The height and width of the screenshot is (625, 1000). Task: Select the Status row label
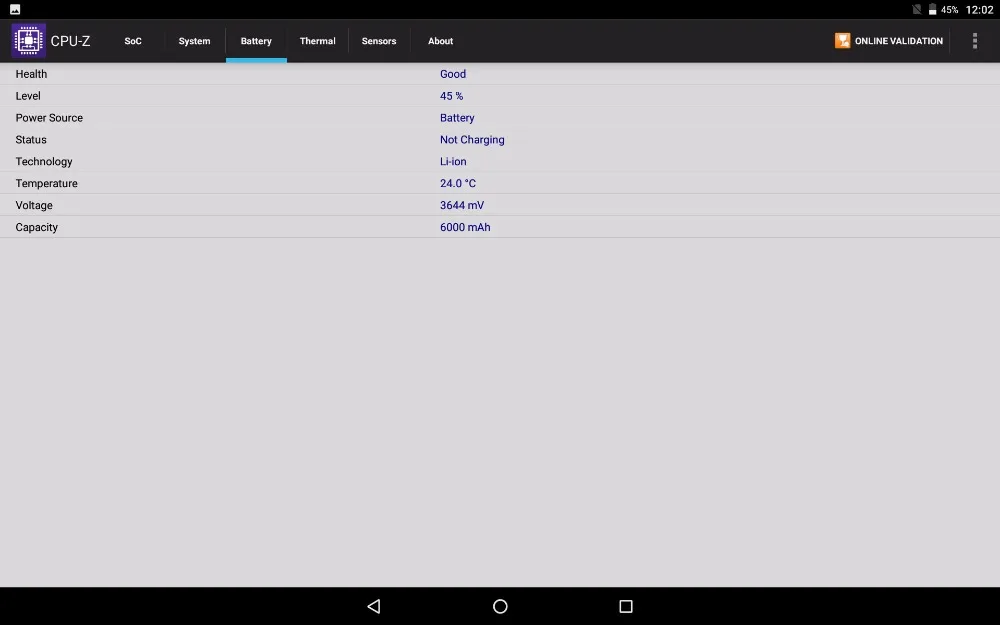pyautogui.click(x=31, y=140)
